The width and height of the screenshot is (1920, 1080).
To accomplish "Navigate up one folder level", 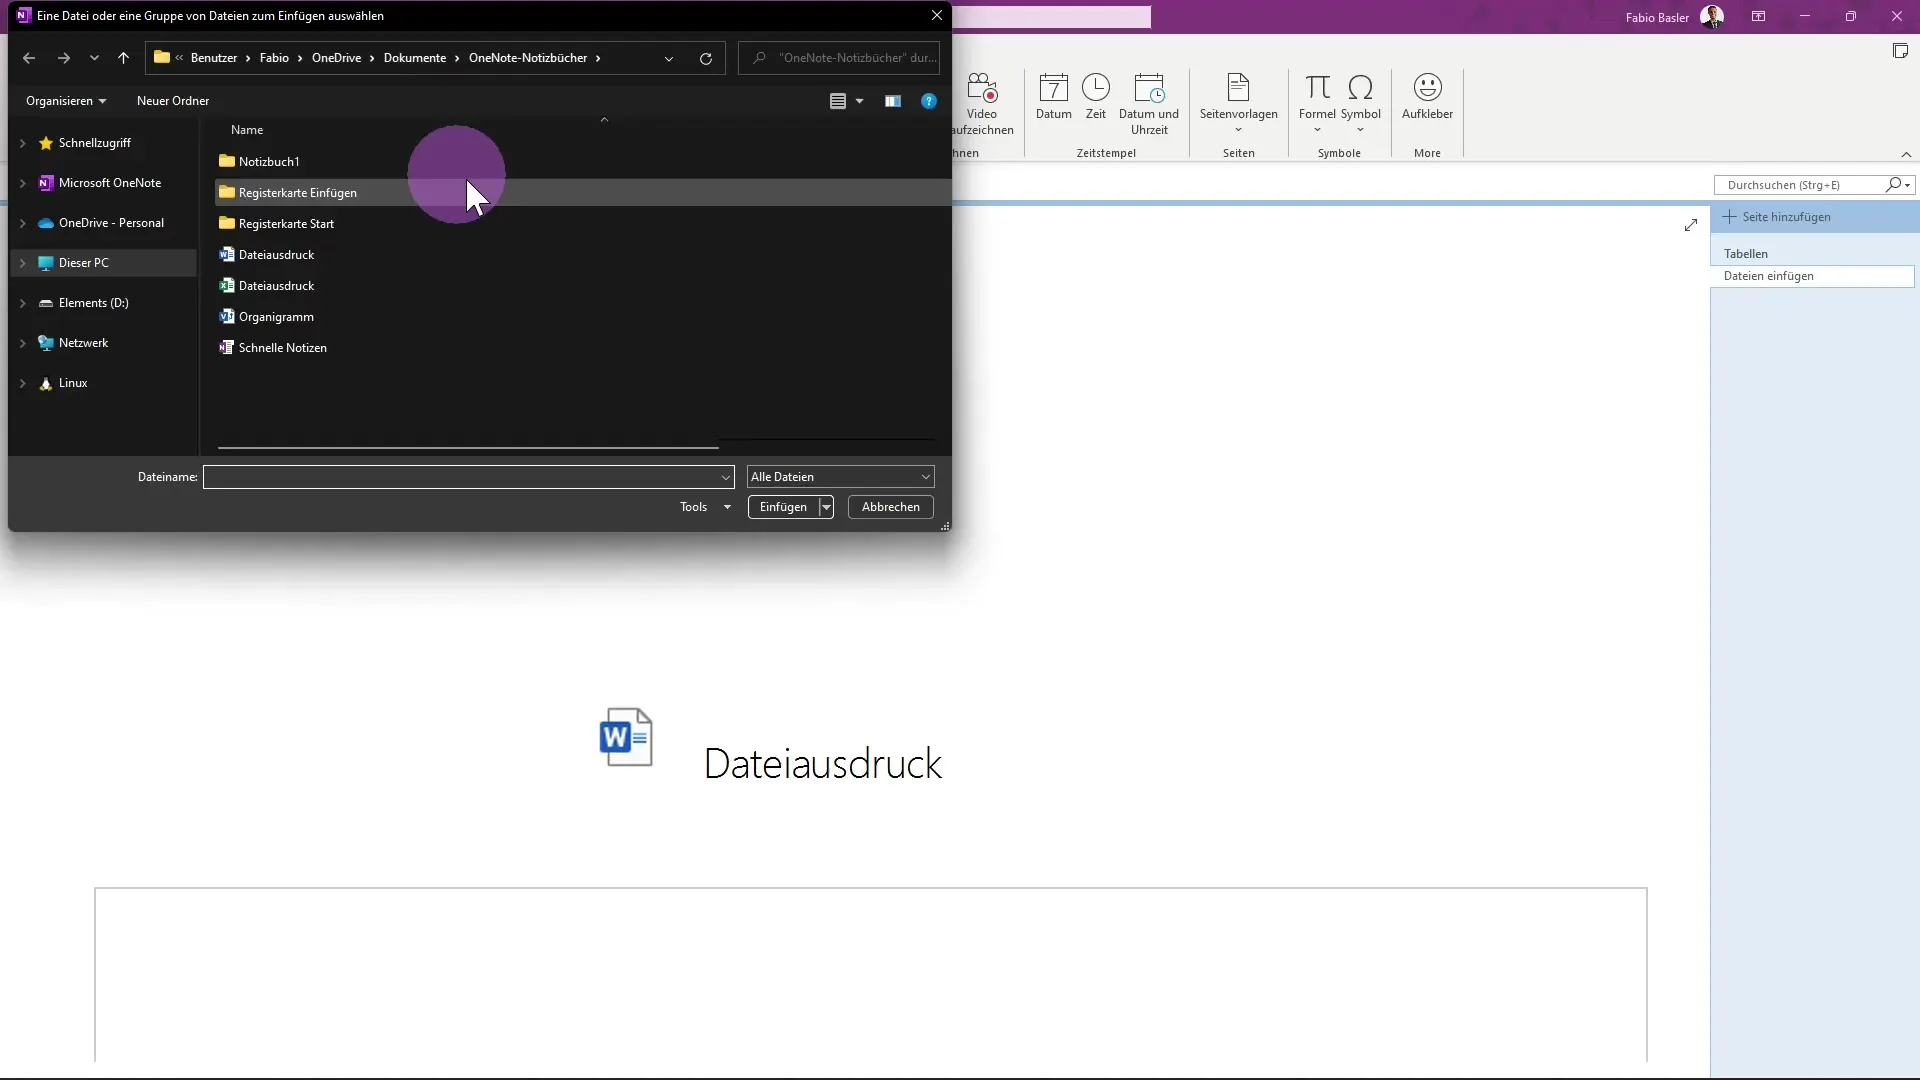I will tap(123, 58).
